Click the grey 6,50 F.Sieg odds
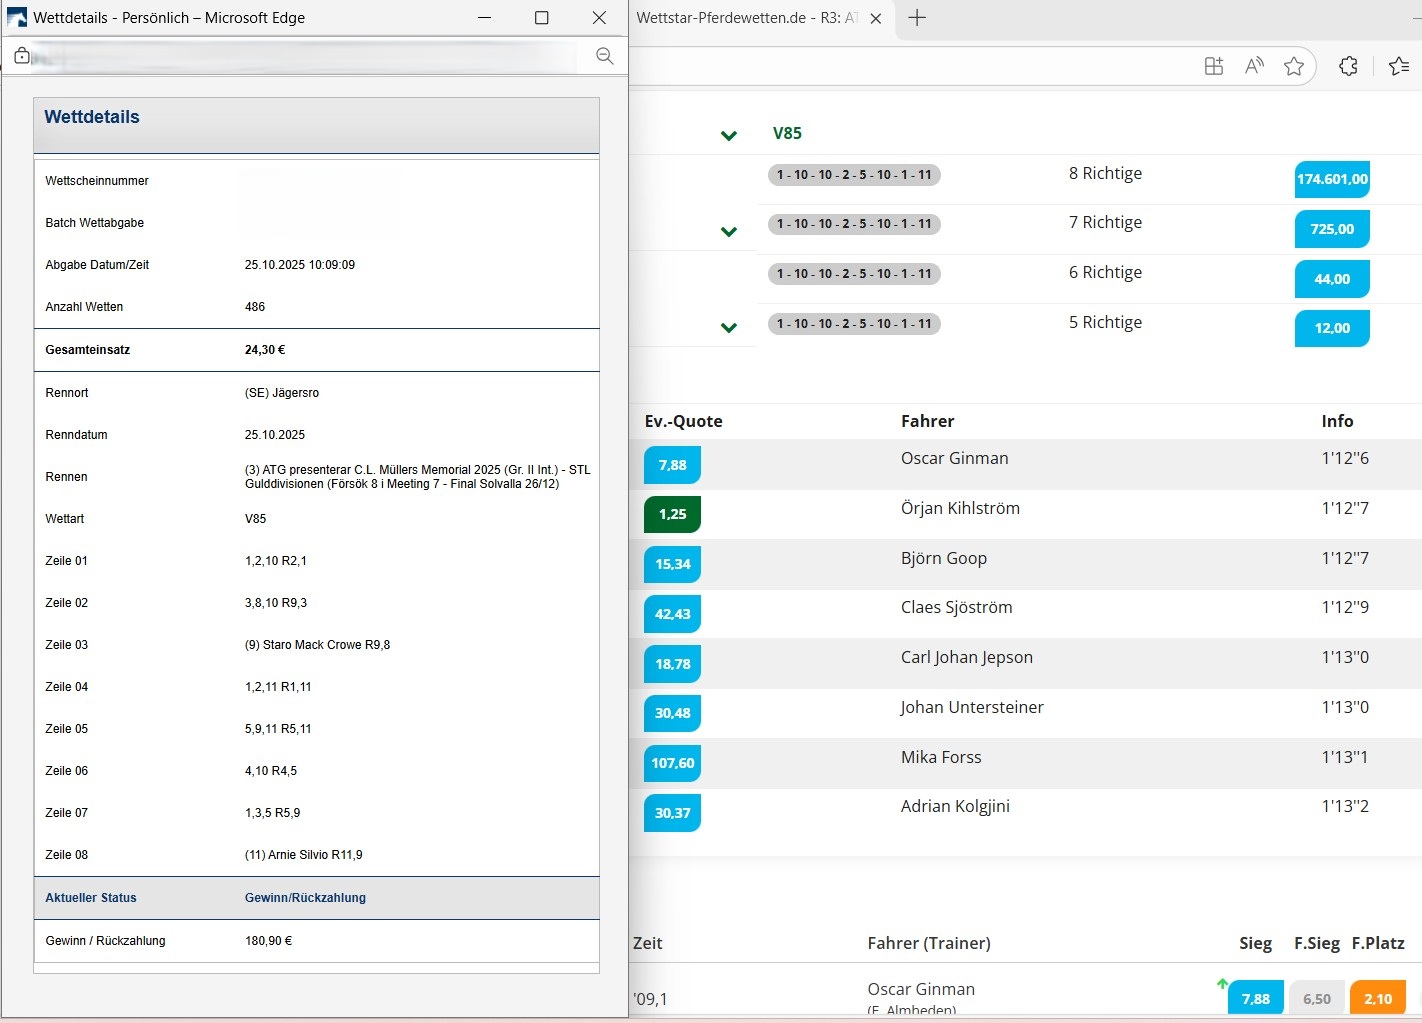 [1316, 998]
